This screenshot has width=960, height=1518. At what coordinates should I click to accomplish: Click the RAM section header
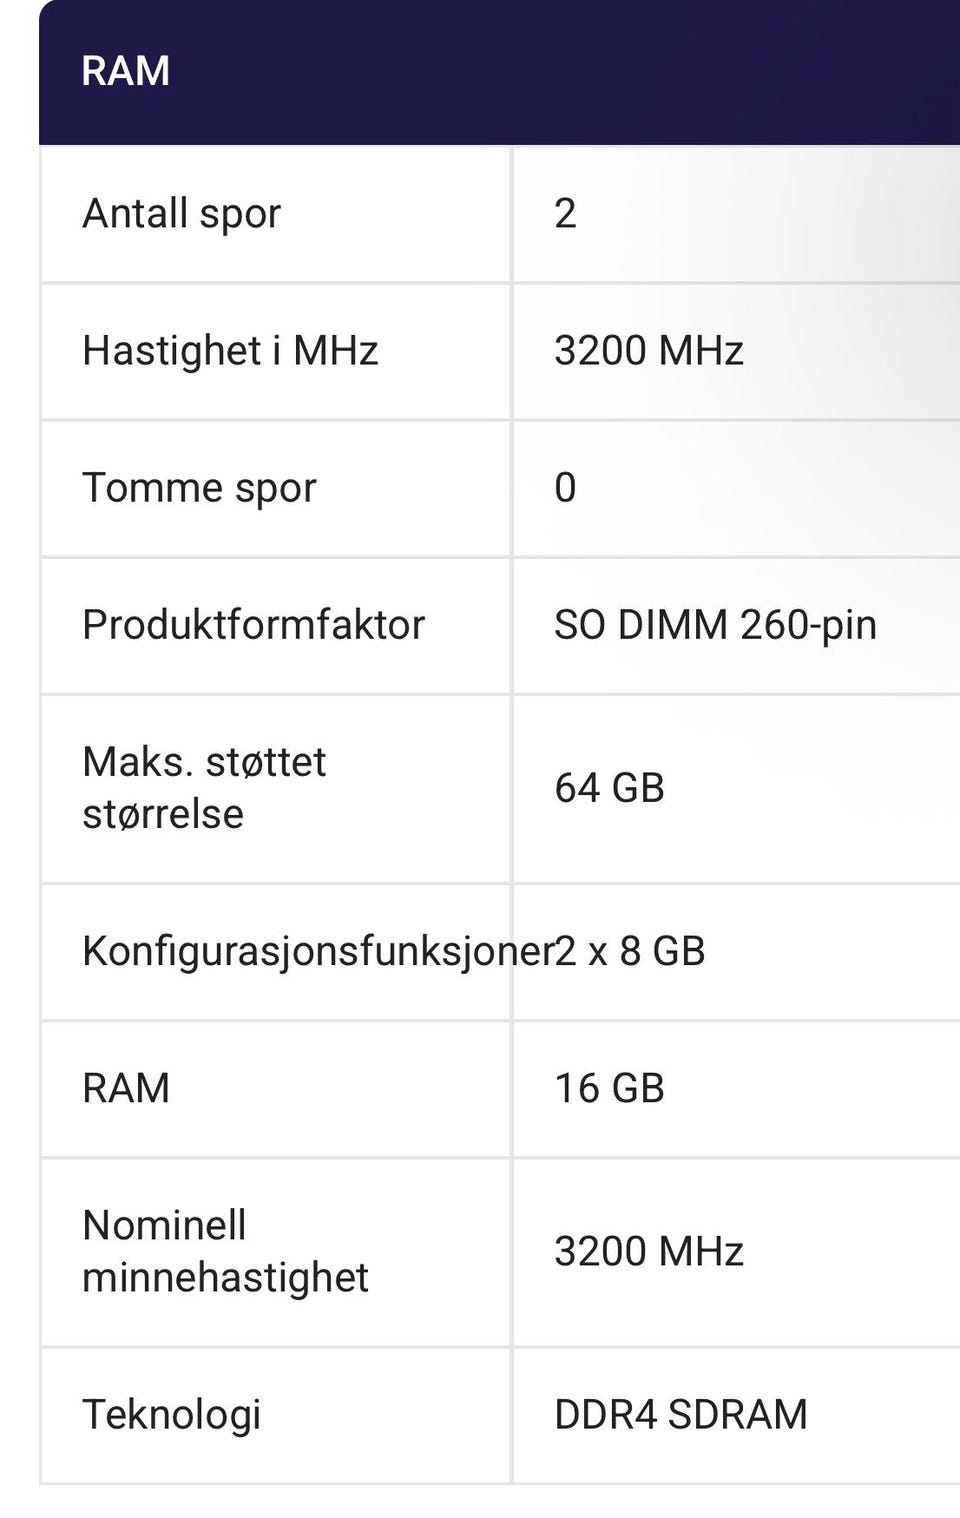click(125, 71)
